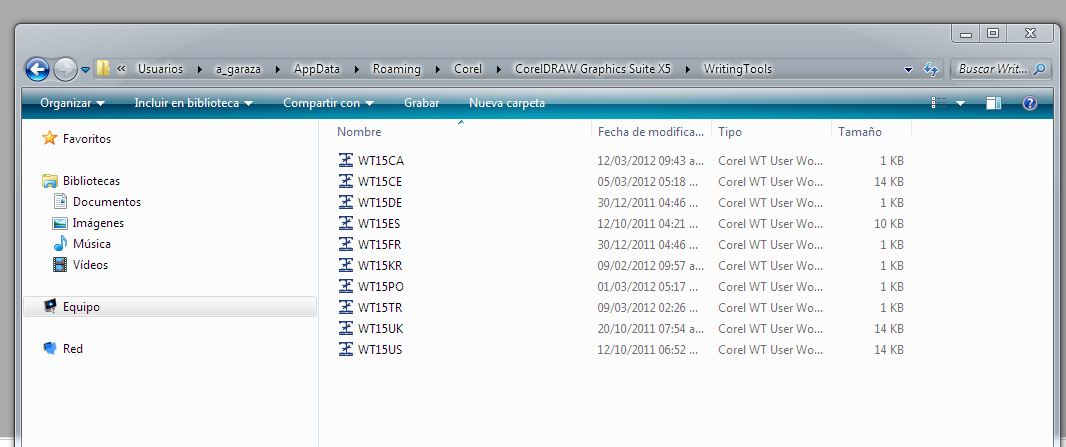The image size is (1066, 447).
Task: Expand arrow after AppData in breadcrumb
Action: pos(356,69)
